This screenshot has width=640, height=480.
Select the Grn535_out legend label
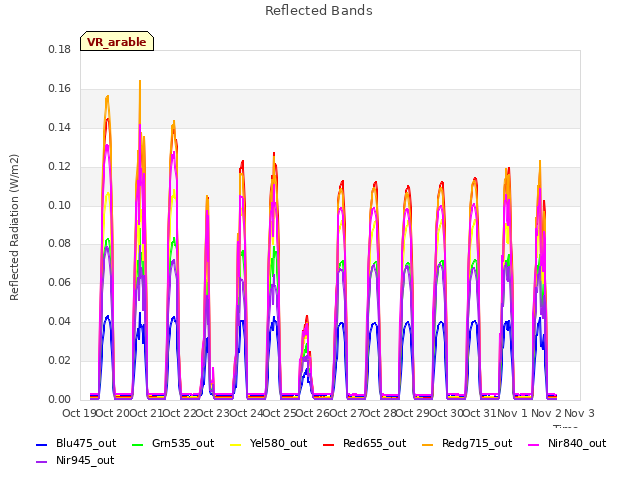point(183,443)
